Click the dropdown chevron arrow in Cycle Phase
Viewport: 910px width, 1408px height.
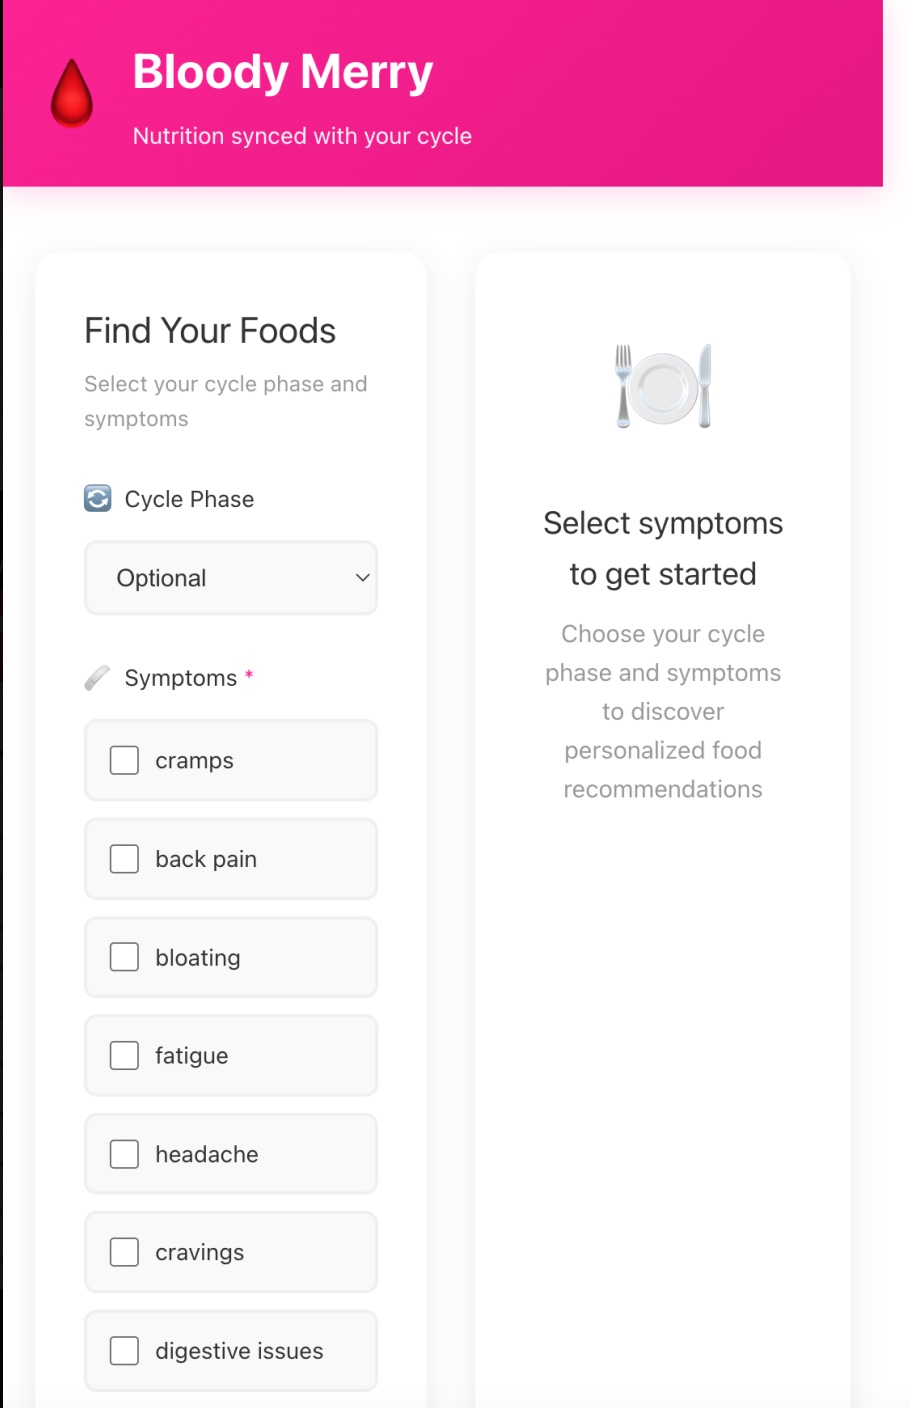(x=362, y=578)
